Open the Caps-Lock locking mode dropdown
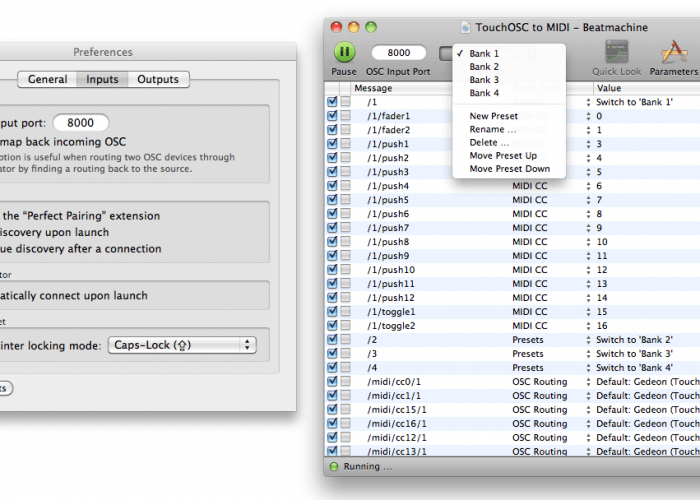Viewport: 700px width, 500px height. [x=182, y=345]
